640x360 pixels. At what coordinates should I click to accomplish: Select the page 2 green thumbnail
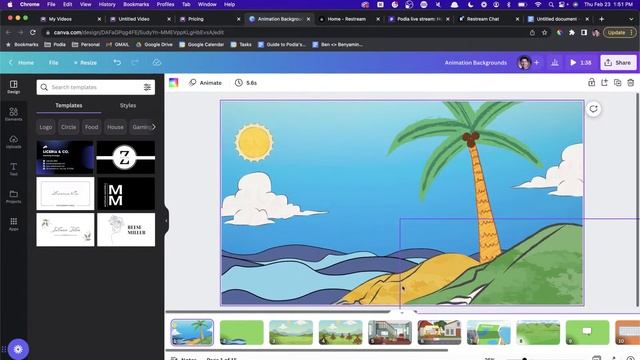click(x=242, y=332)
